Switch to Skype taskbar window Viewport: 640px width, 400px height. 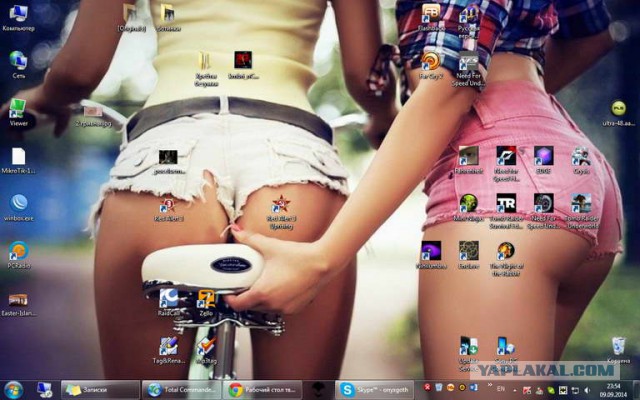[x=374, y=390]
